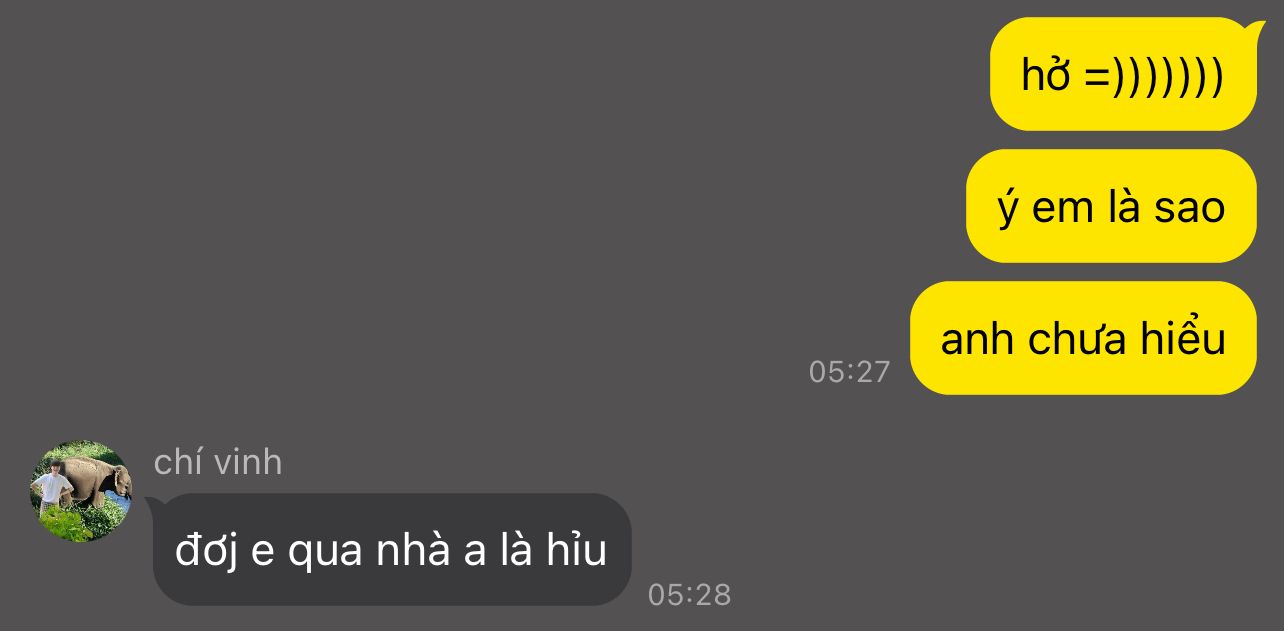Open chí vinh's profile avatar photo
The width and height of the screenshot is (1284, 631).
(81, 491)
